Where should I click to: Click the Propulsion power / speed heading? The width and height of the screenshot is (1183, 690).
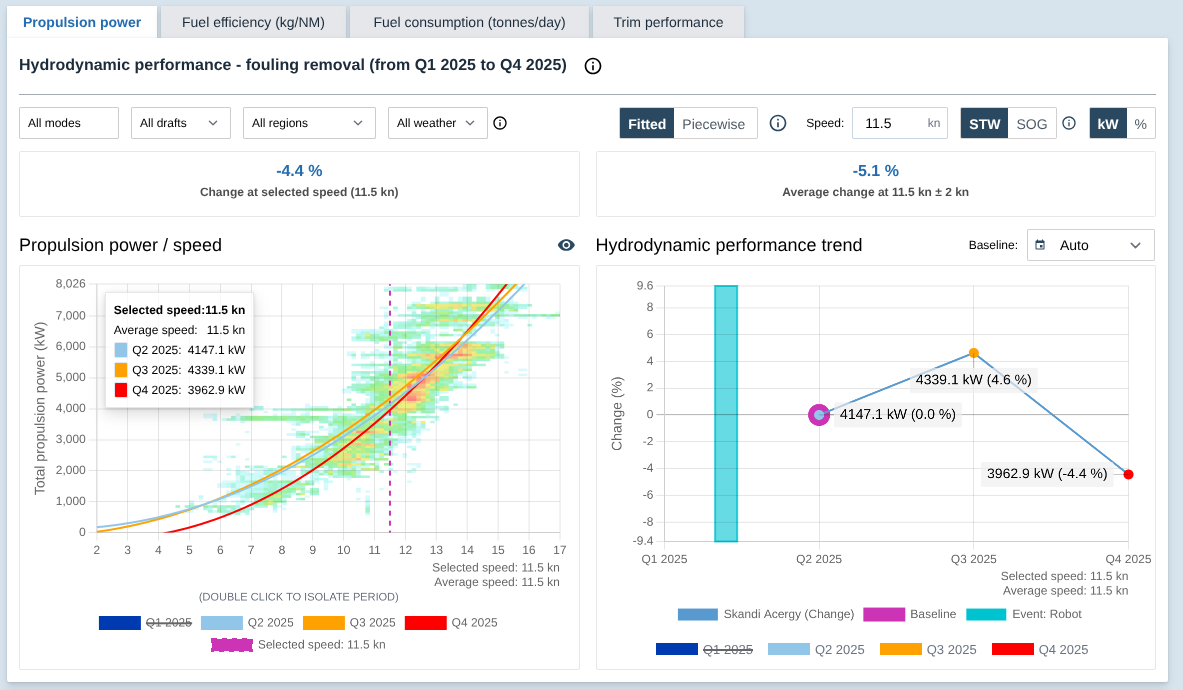[x=121, y=245]
